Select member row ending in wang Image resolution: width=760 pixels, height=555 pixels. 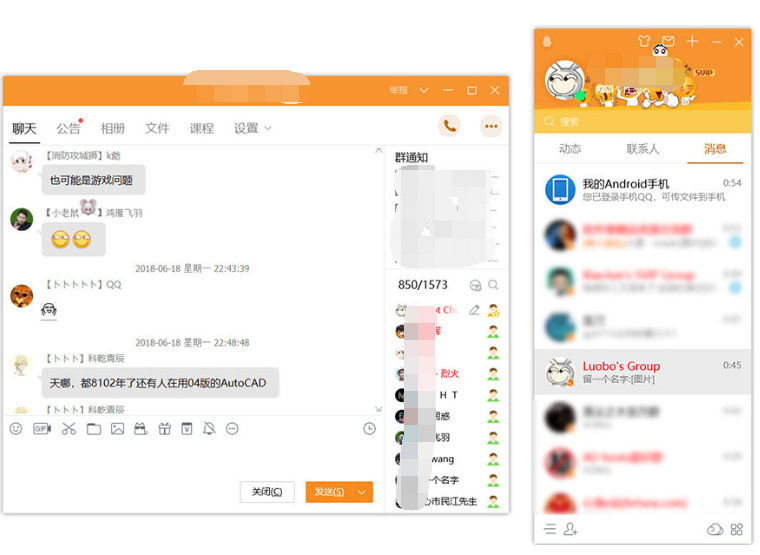point(447,459)
